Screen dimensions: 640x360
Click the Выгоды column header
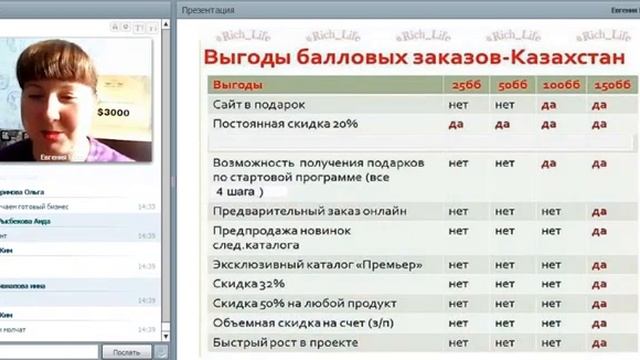pyautogui.click(x=238, y=85)
